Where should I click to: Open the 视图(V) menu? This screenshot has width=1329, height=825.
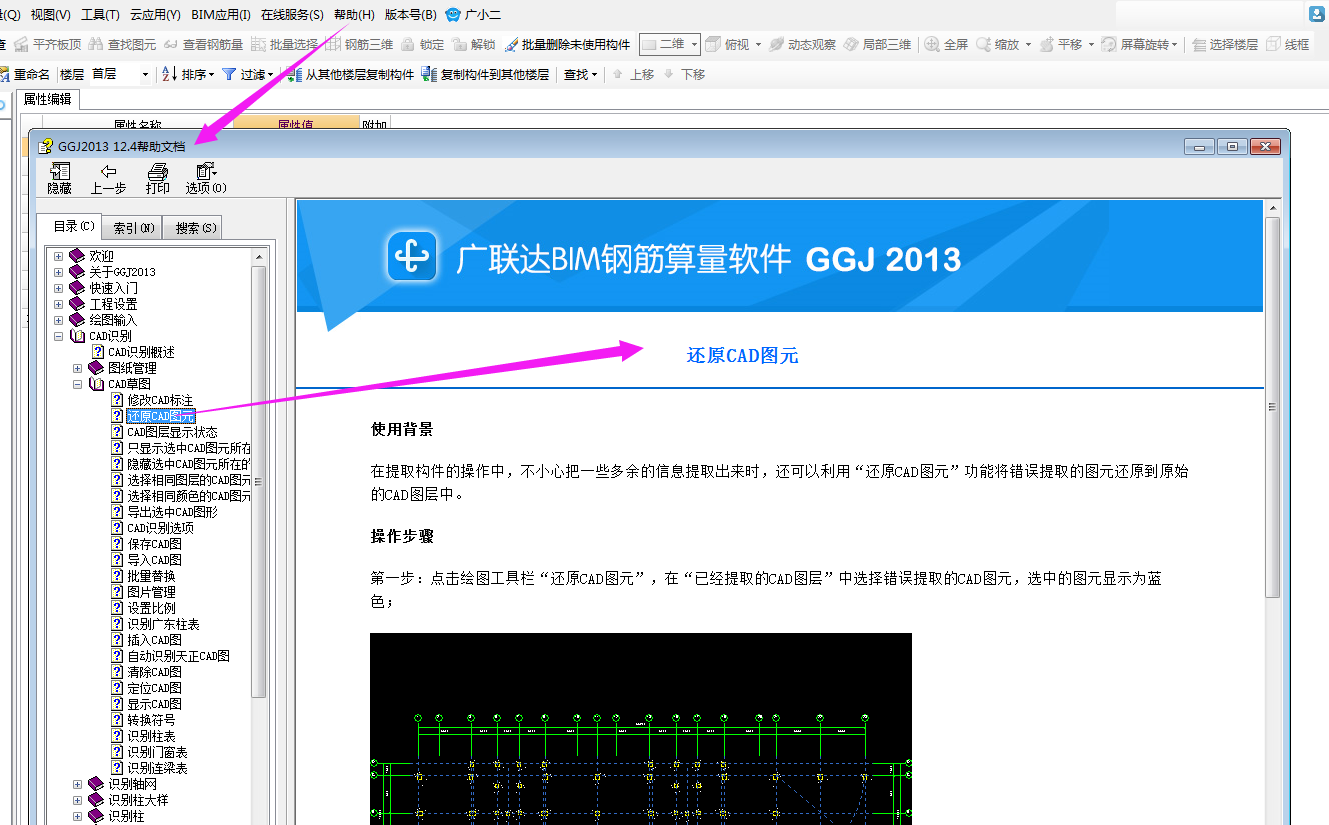[50, 15]
